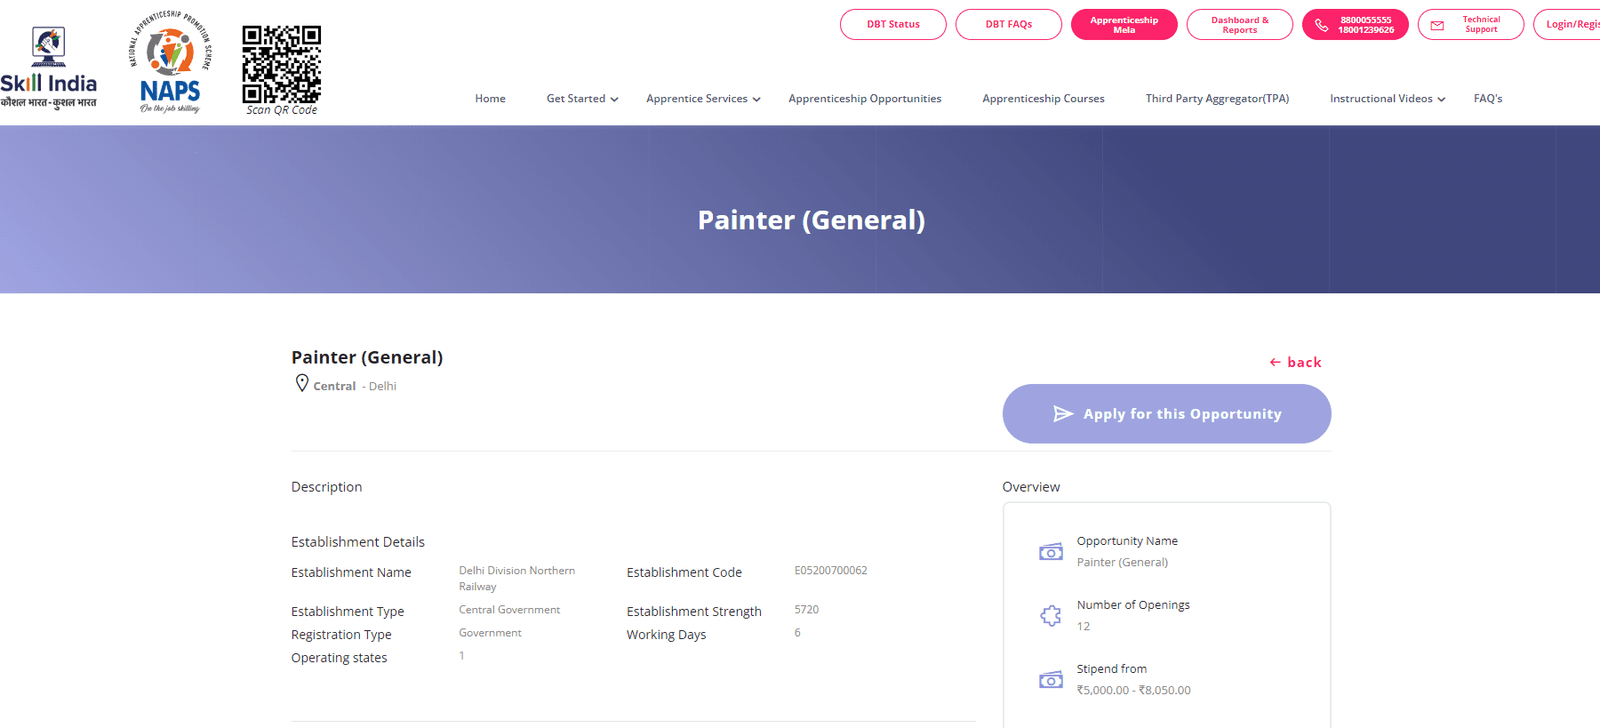The width and height of the screenshot is (1600, 728).
Task: Expand Apprentice Services dropdown
Action: pyautogui.click(x=703, y=99)
